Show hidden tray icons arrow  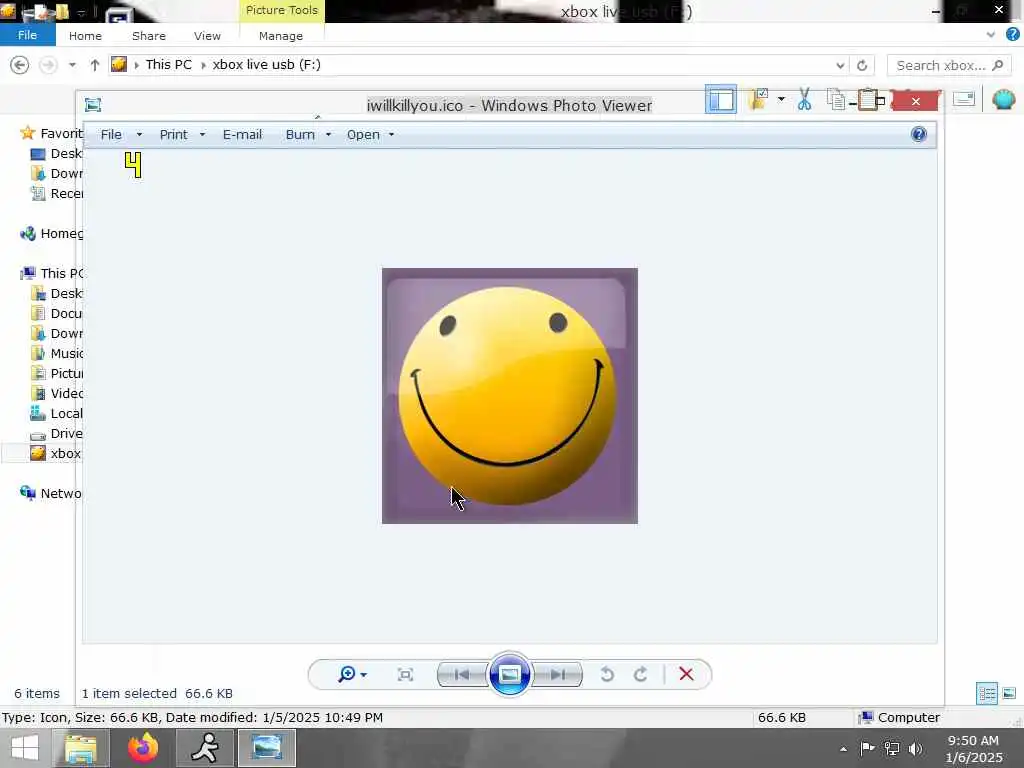tap(844, 749)
